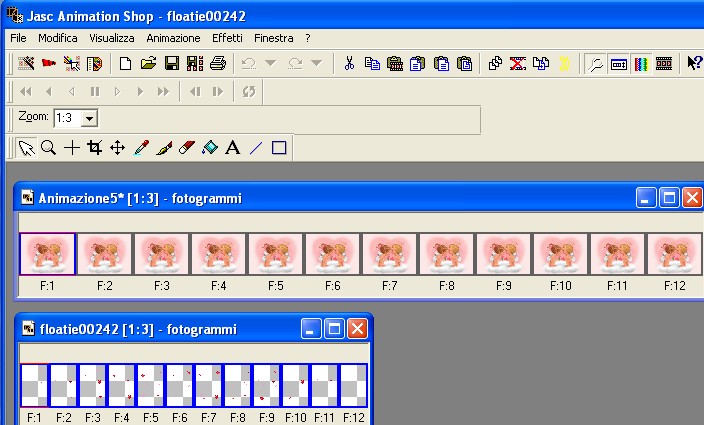Click the Copy icon
This screenshot has width=704, height=425.
(x=372, y=63)
